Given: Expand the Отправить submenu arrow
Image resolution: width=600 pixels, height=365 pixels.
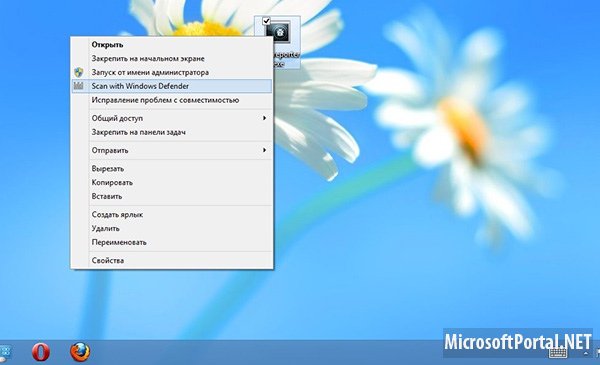Looking at the screenshot, I should pyautogui.click(x=264, y=150).
